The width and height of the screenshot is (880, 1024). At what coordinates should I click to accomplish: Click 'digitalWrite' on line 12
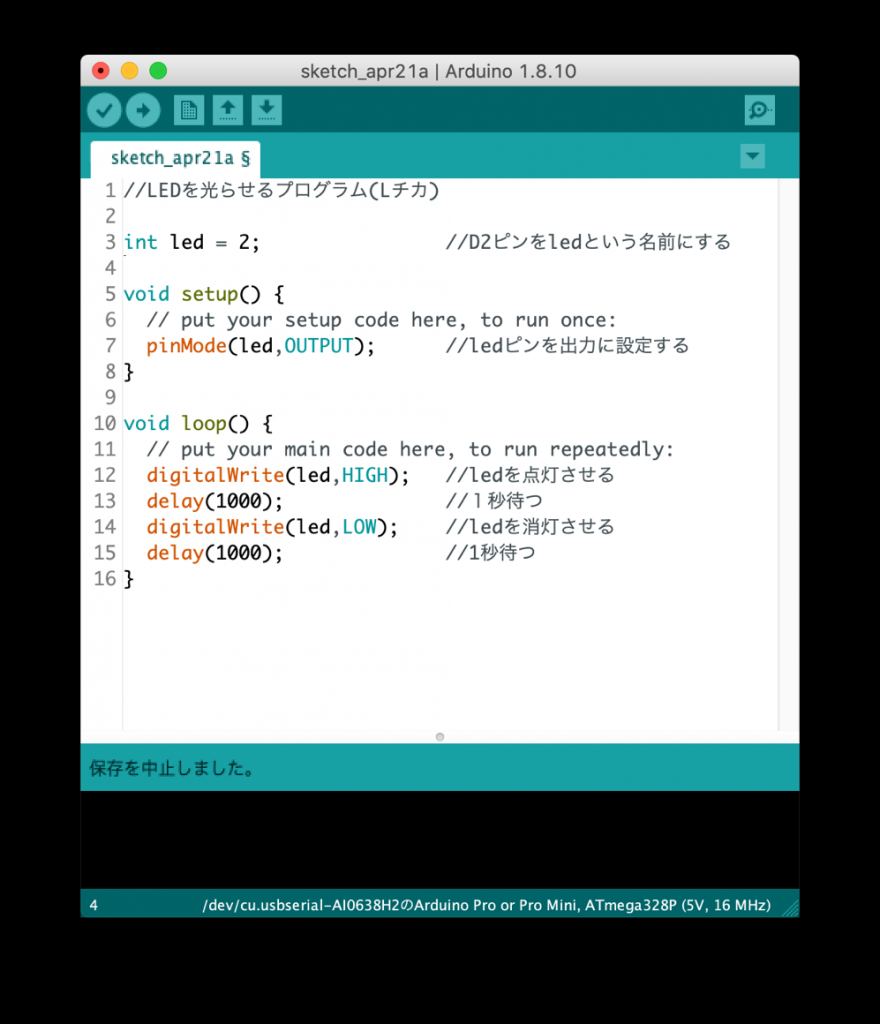point(215,475)
